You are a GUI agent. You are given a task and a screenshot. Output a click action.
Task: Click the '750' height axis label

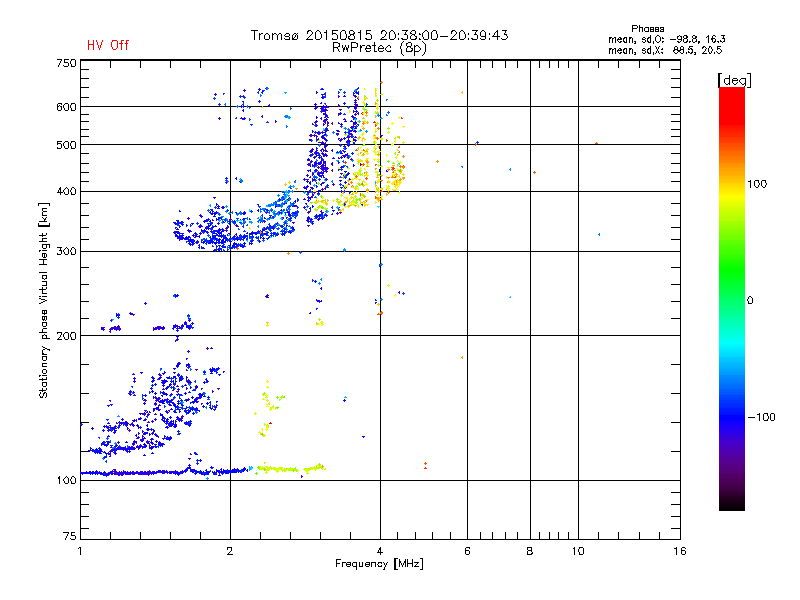[x=66, y=63]
